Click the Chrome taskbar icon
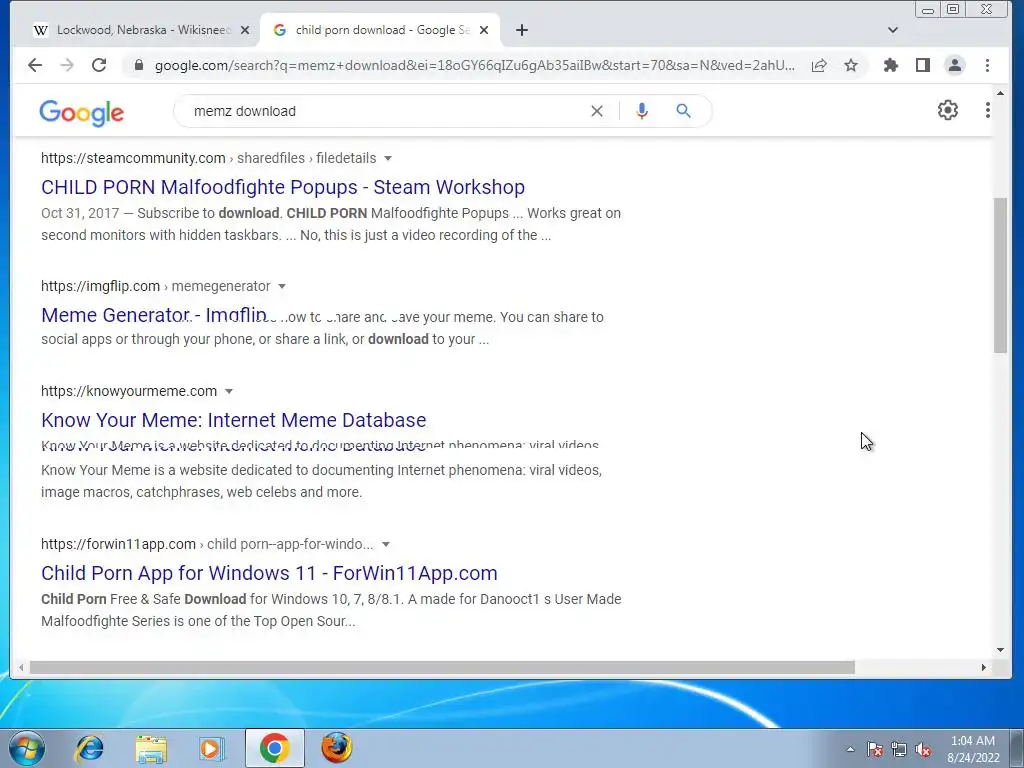This screenshot has width=1024, height=768. (274, 748)
